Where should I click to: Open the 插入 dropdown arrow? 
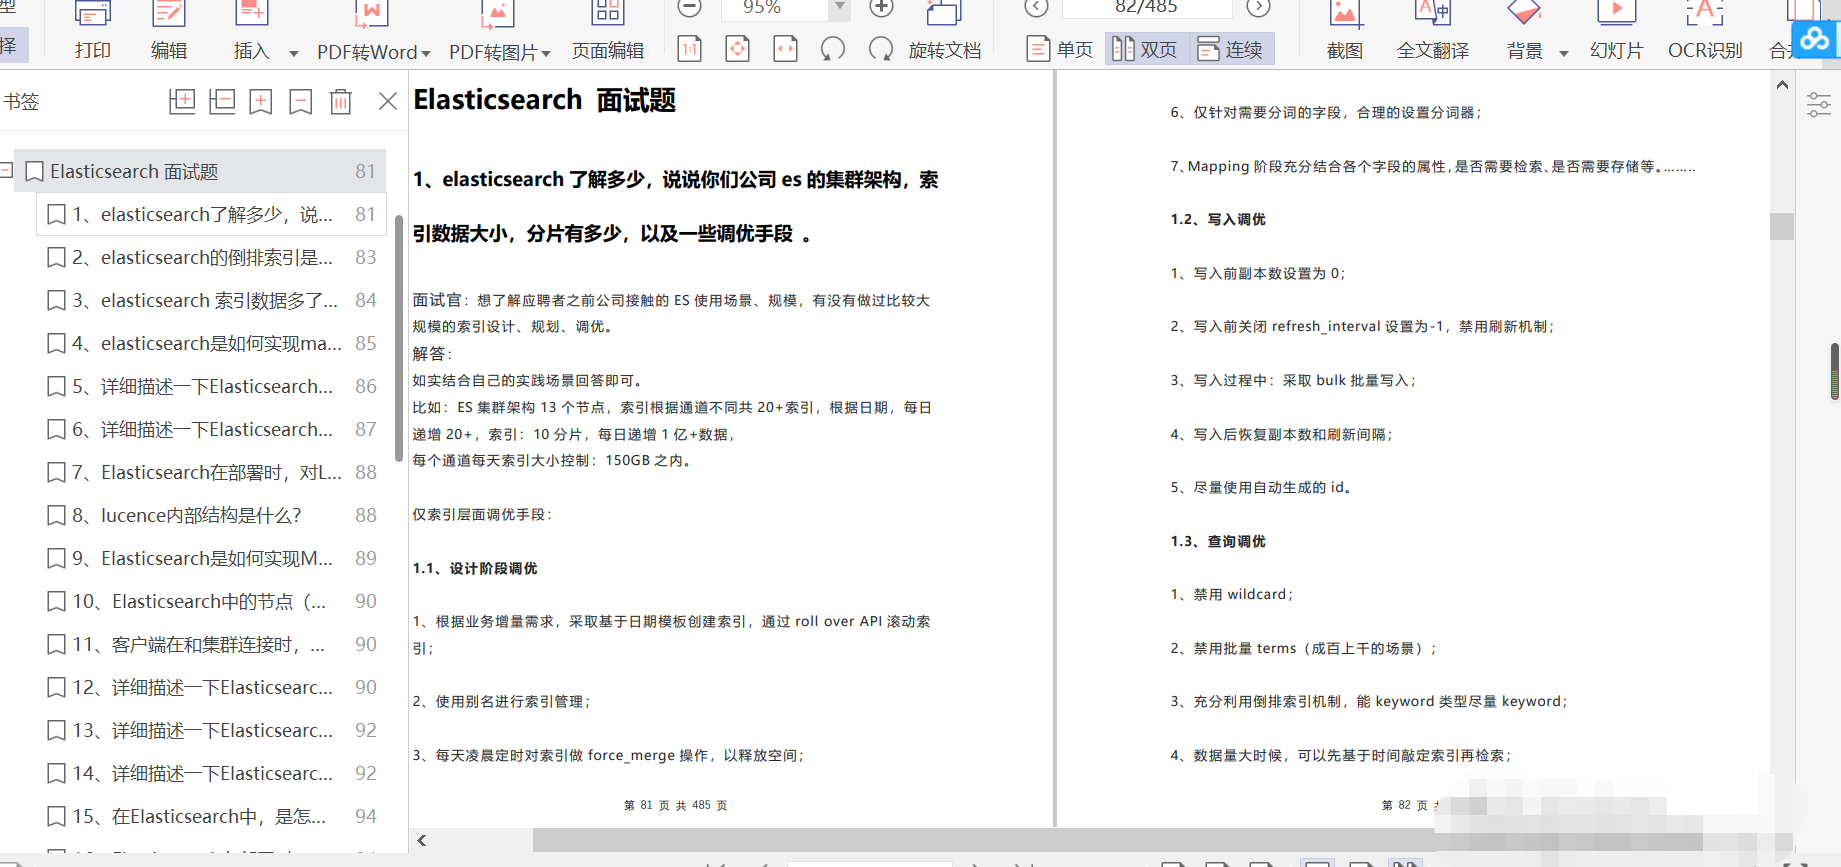click(x=293, y=53)
